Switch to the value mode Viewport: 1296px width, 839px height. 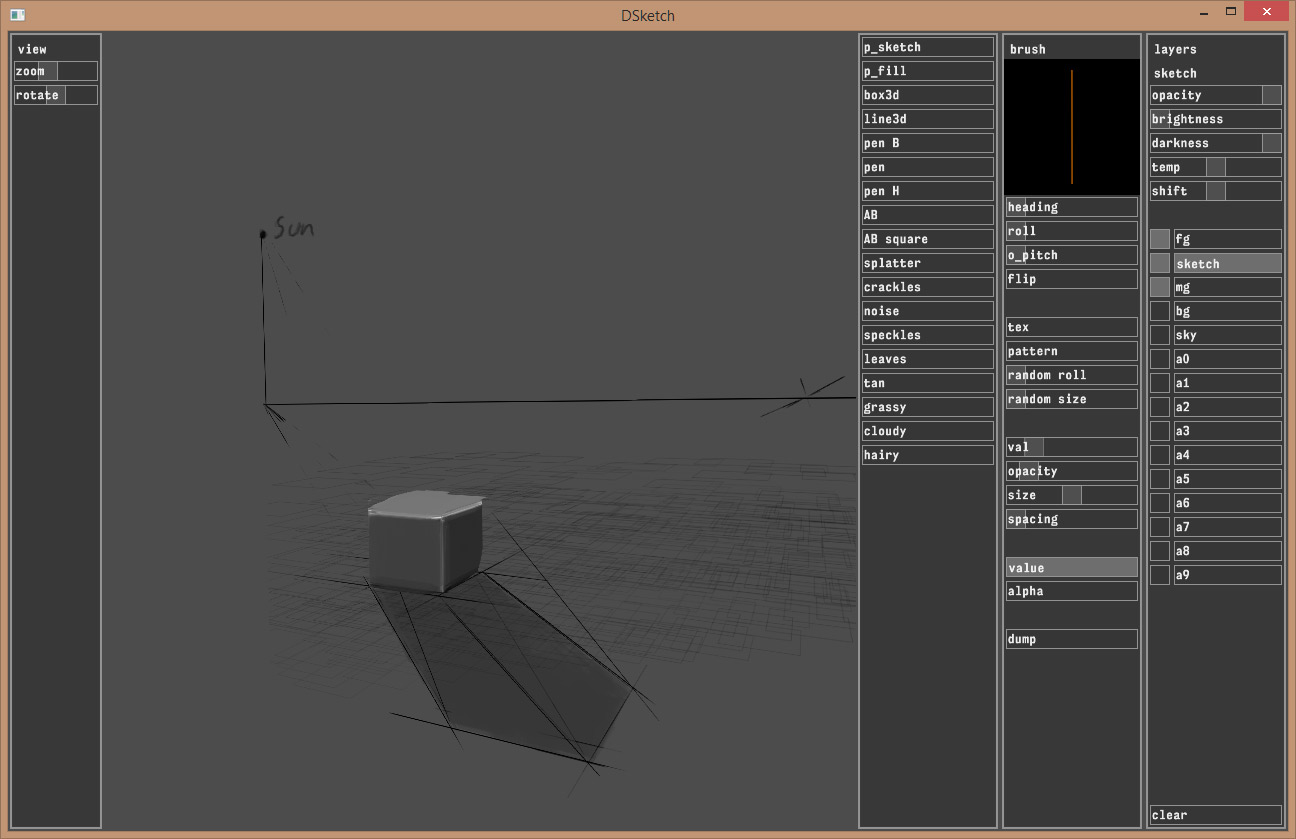tap(1071, 567)
